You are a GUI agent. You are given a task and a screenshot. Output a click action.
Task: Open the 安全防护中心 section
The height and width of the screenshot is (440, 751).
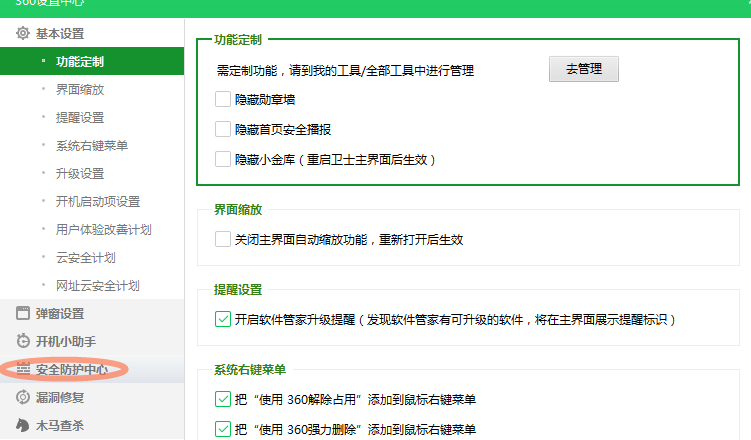coord(92,369)
